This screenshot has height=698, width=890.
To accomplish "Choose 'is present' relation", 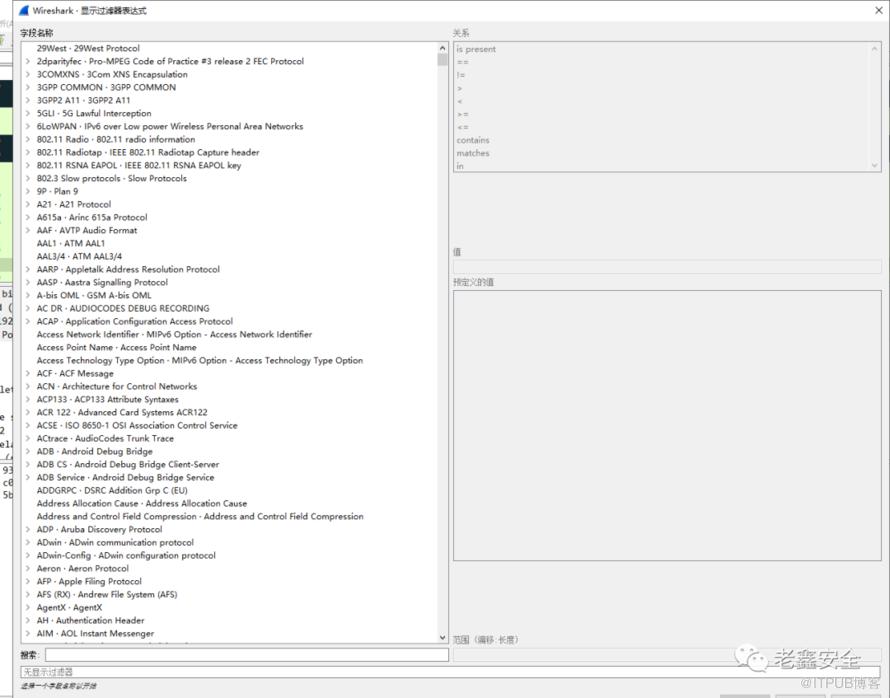I will pyautogui.click(x=476, y=49).
